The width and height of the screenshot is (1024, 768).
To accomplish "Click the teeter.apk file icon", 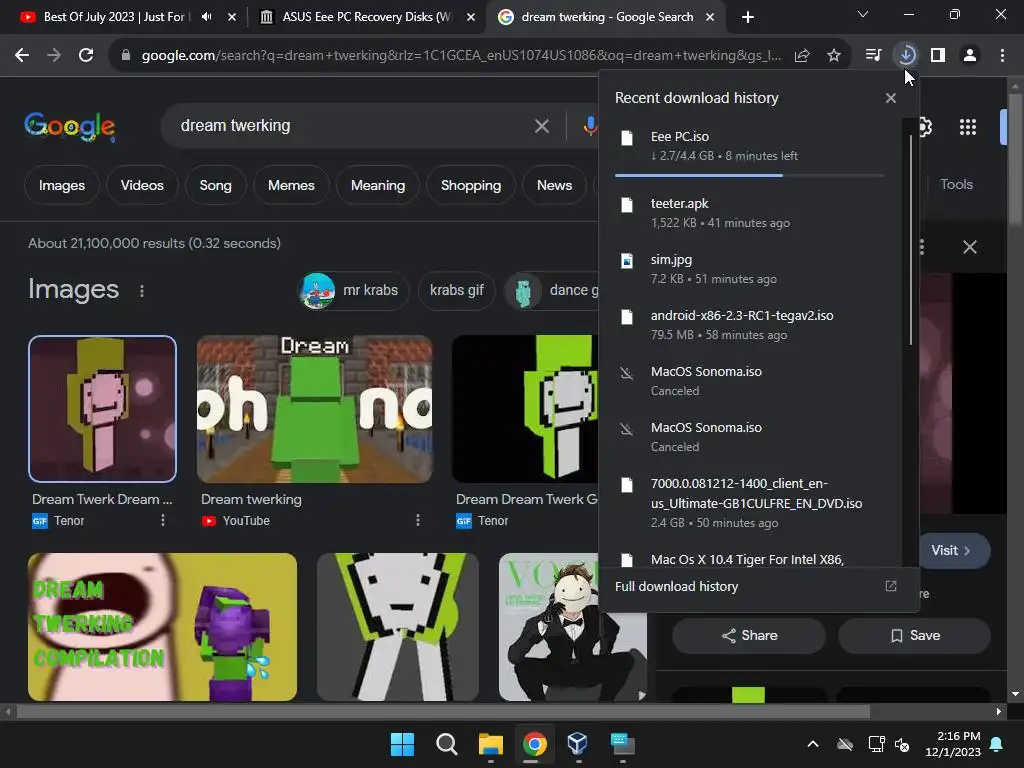I will pyautogui.click(x=627, y=205).
